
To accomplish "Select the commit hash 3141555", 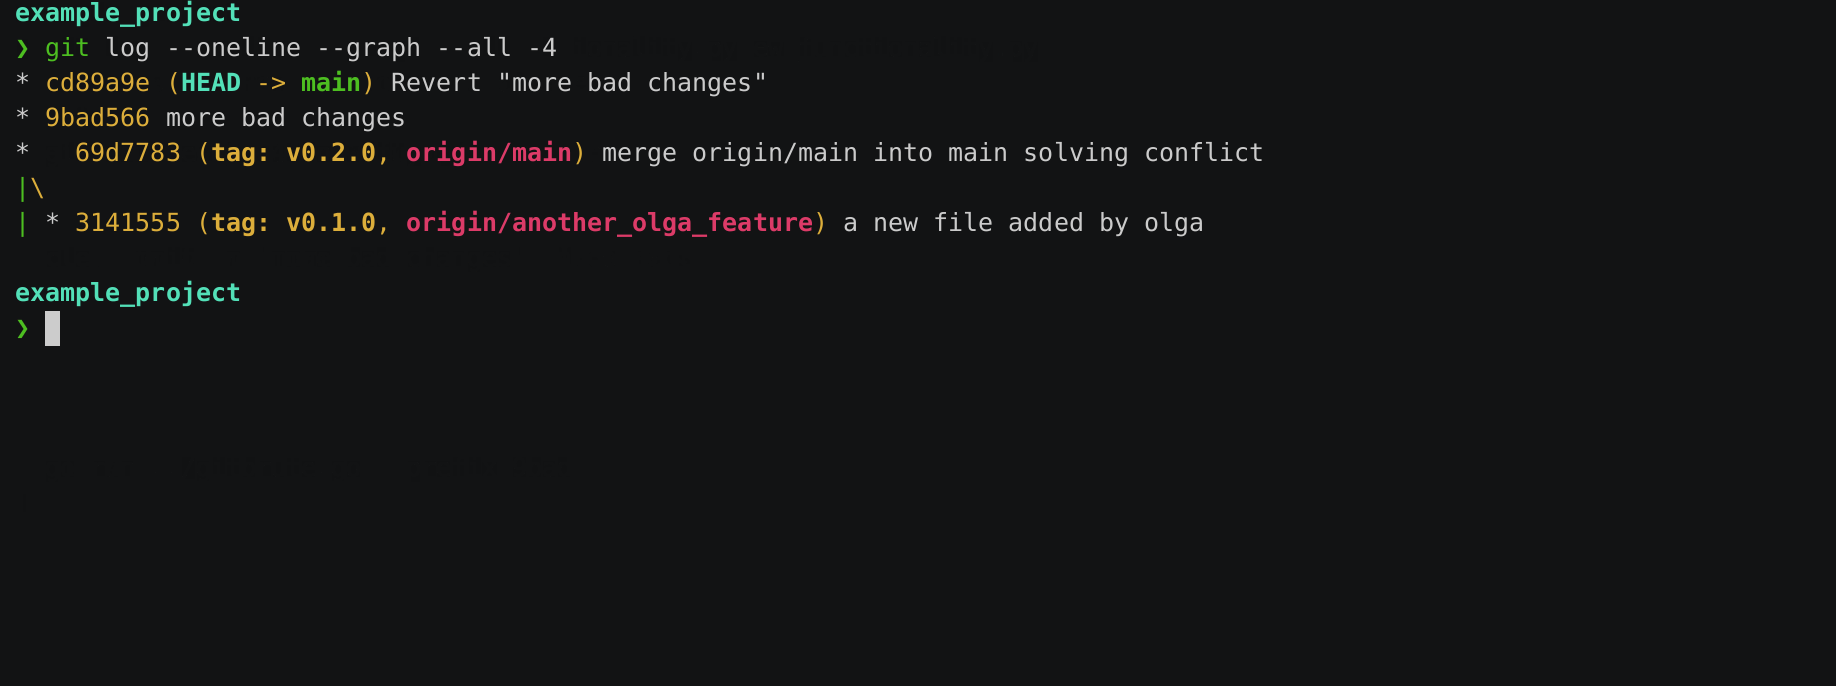I will coord(128,223).
